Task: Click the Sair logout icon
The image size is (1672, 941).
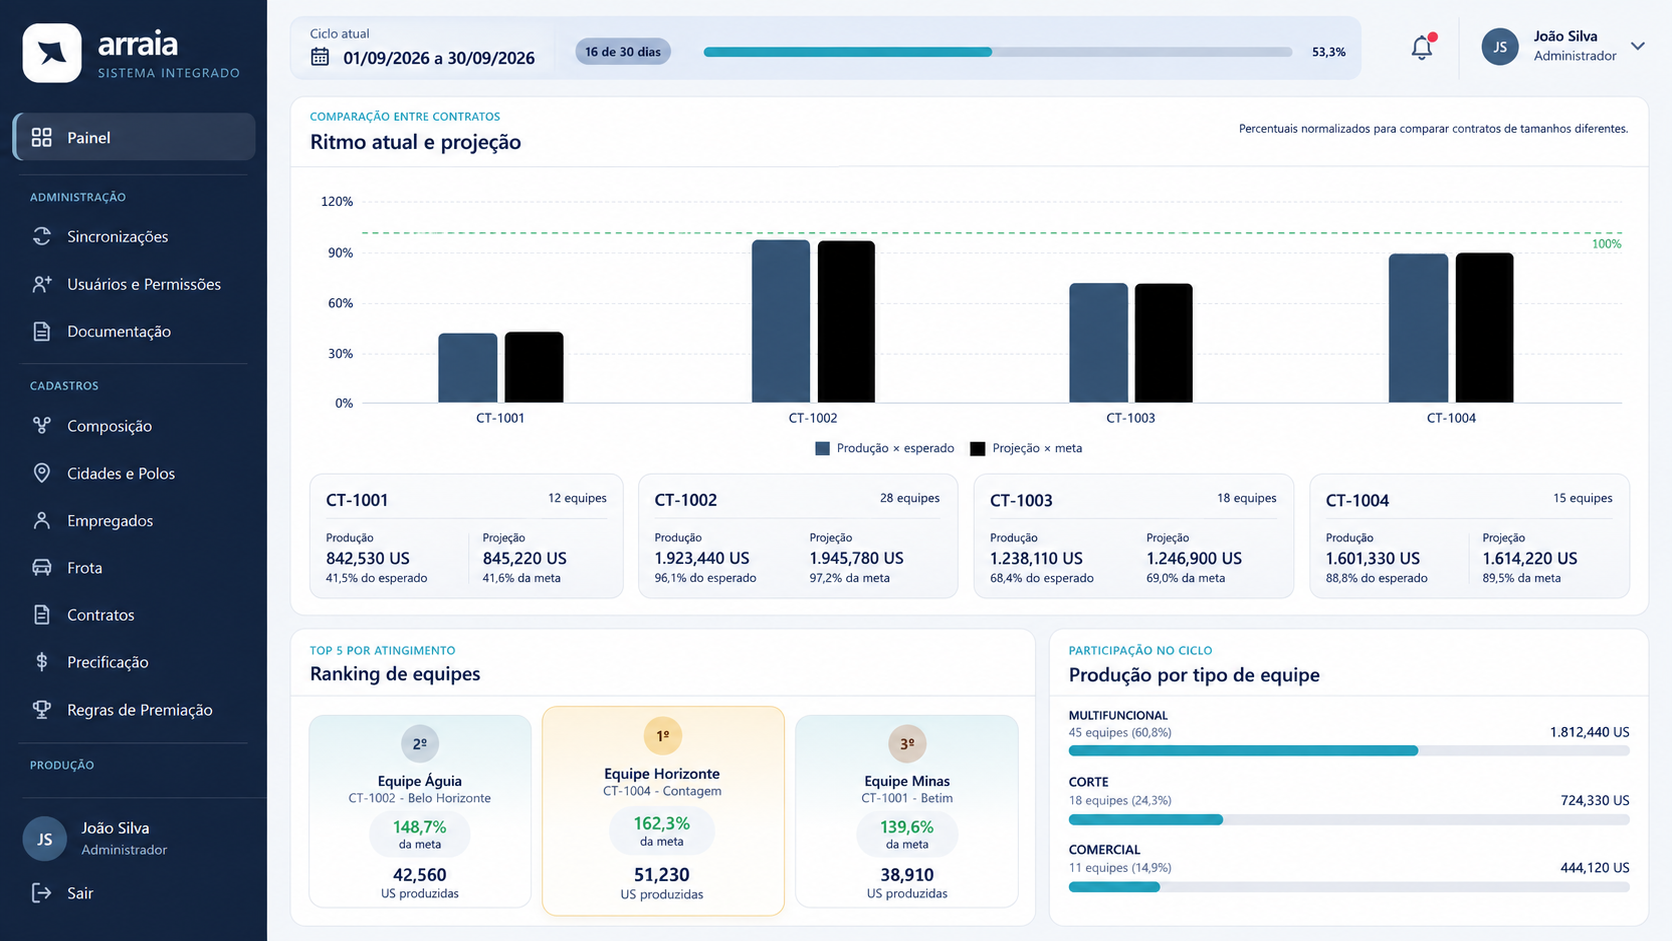Action: [42, 893]
